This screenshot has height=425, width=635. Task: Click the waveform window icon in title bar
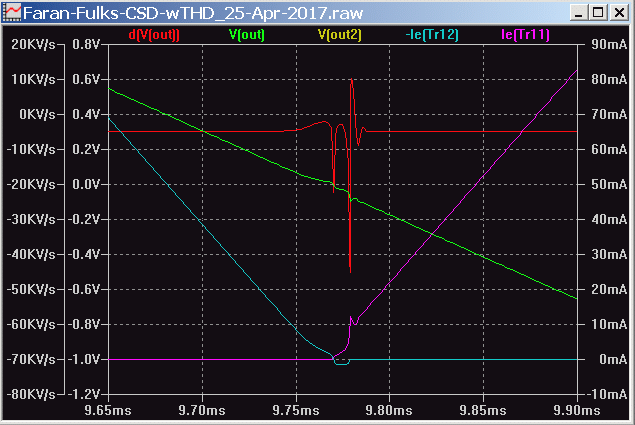11,13
